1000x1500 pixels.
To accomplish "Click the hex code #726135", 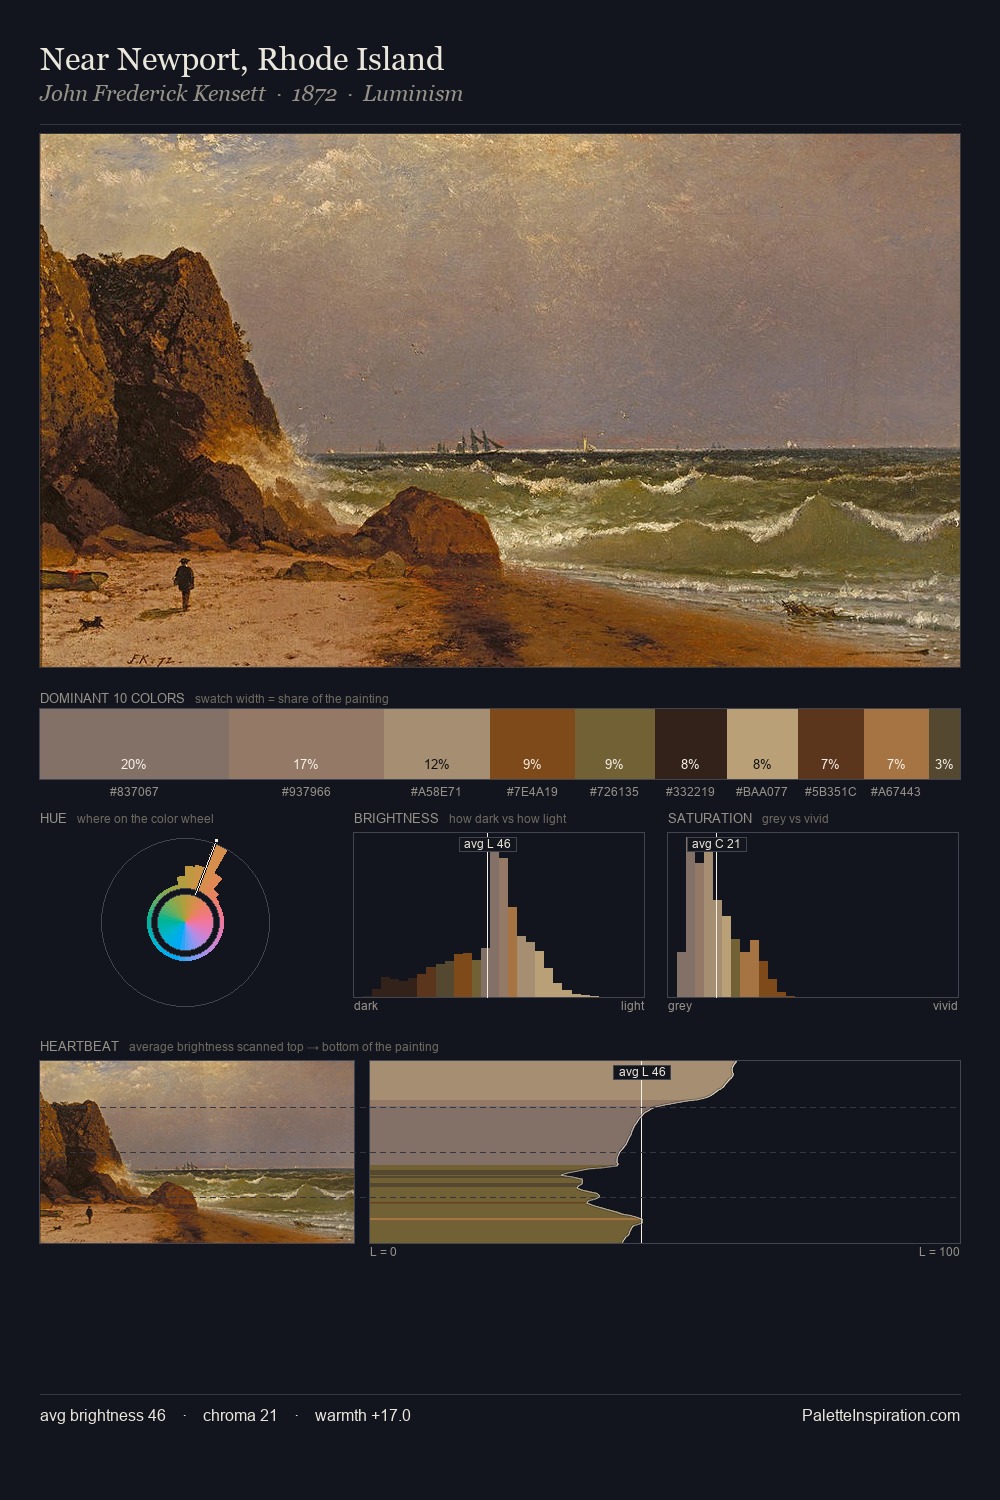I will click(x=613, y=792).
